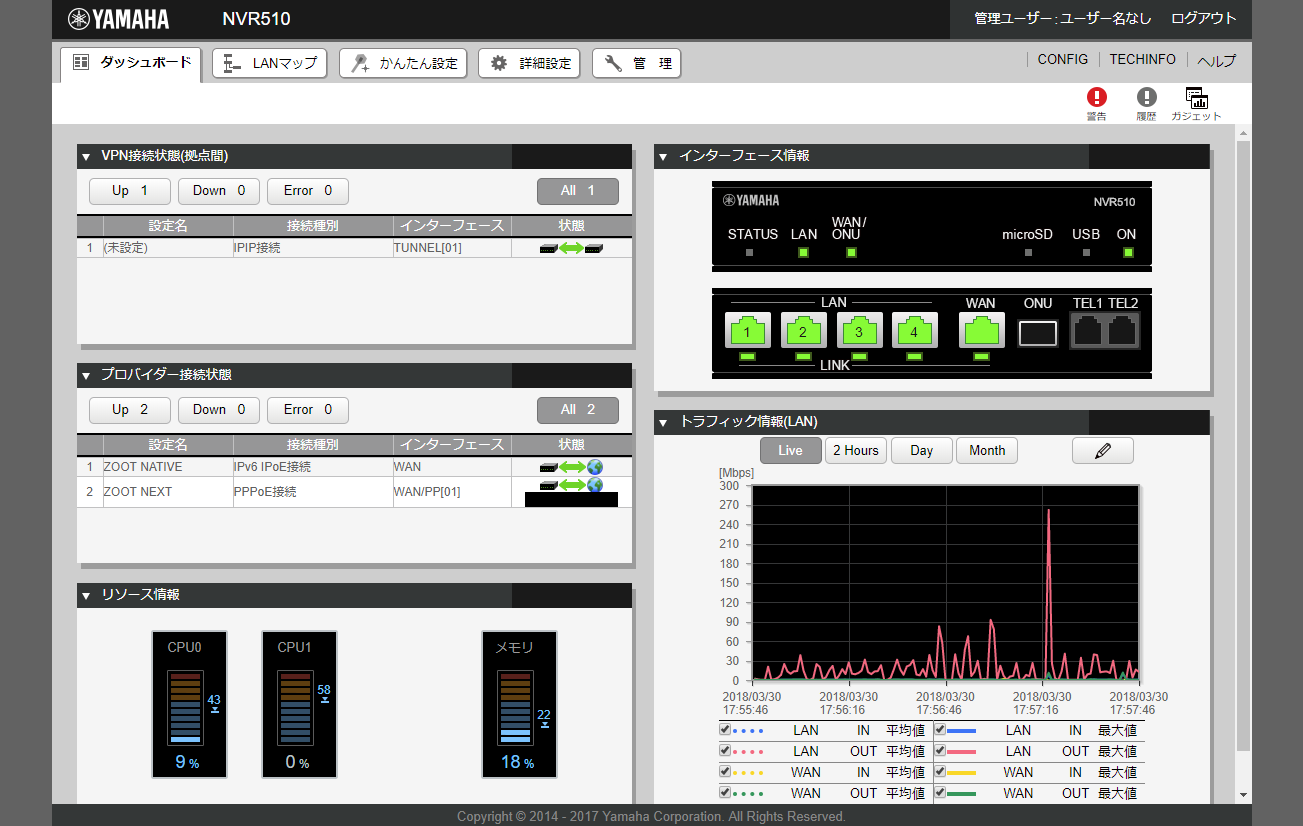Collapse the resource information panel
The height and width of the screenshot is (826, 1303).
(x=86, y=596)
